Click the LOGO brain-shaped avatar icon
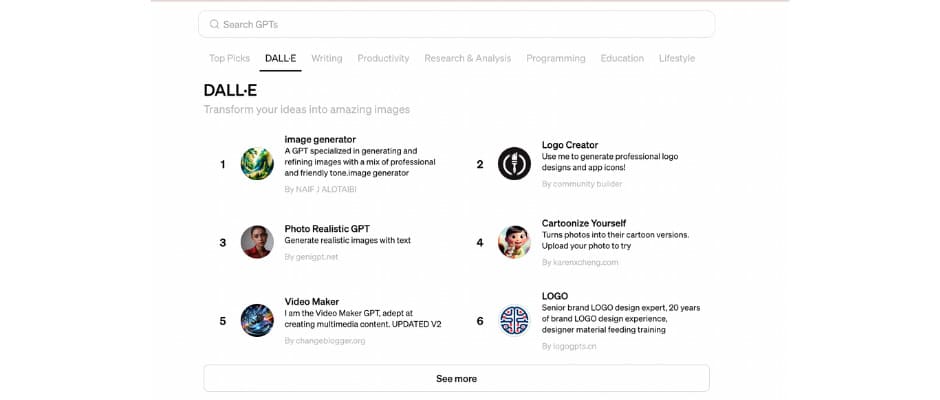Image resolution: width=940 pixels, height=400 pixels. [x=514, y=321]
